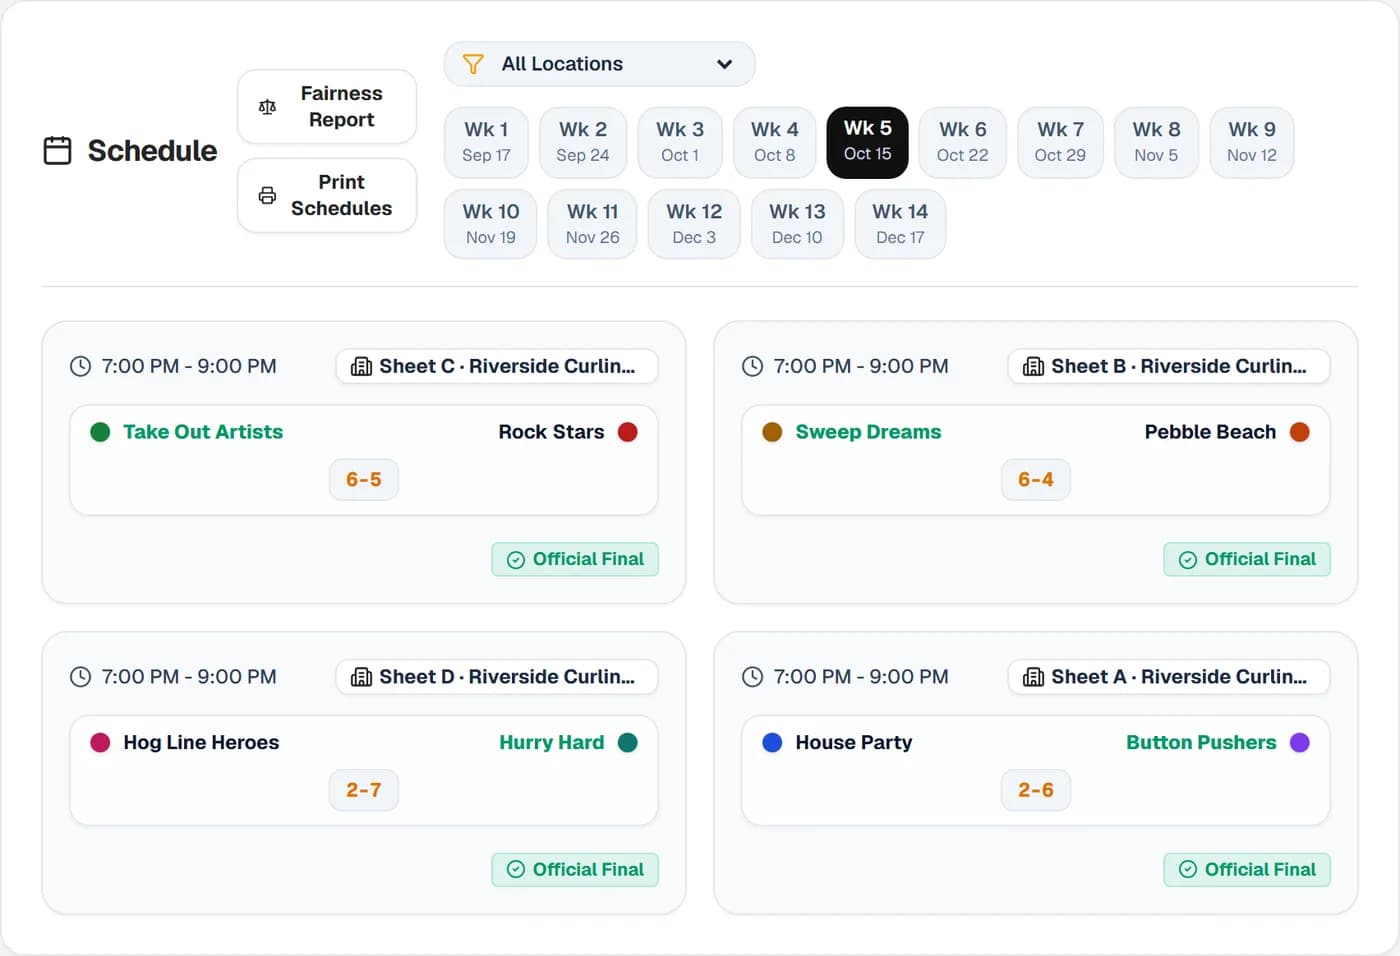The width and height of the screenshot is (1400, 956).
Task: Click the printer icon in Print Schedules
Action: click(x=267, y=195)
